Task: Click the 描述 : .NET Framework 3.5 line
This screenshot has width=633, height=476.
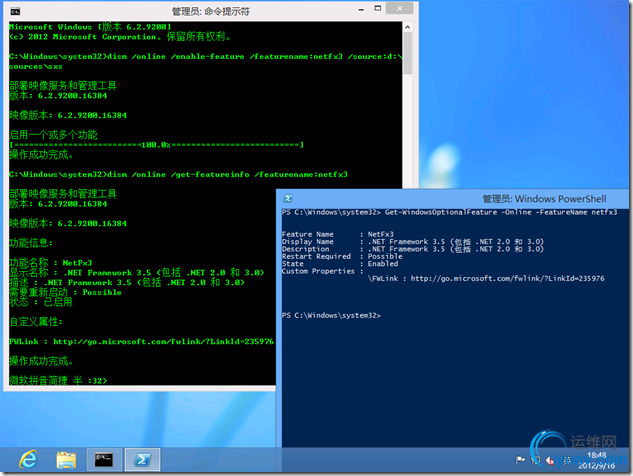Action: pos(127,282)
